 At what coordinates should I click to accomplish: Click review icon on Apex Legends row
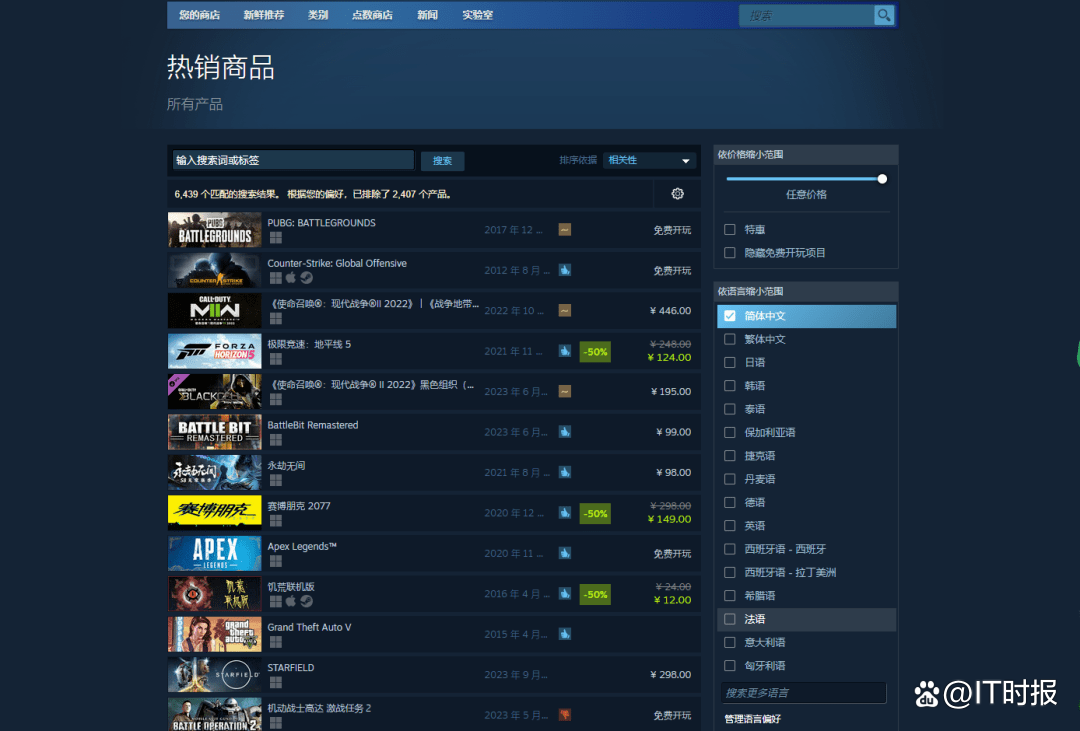pos(565,553)
